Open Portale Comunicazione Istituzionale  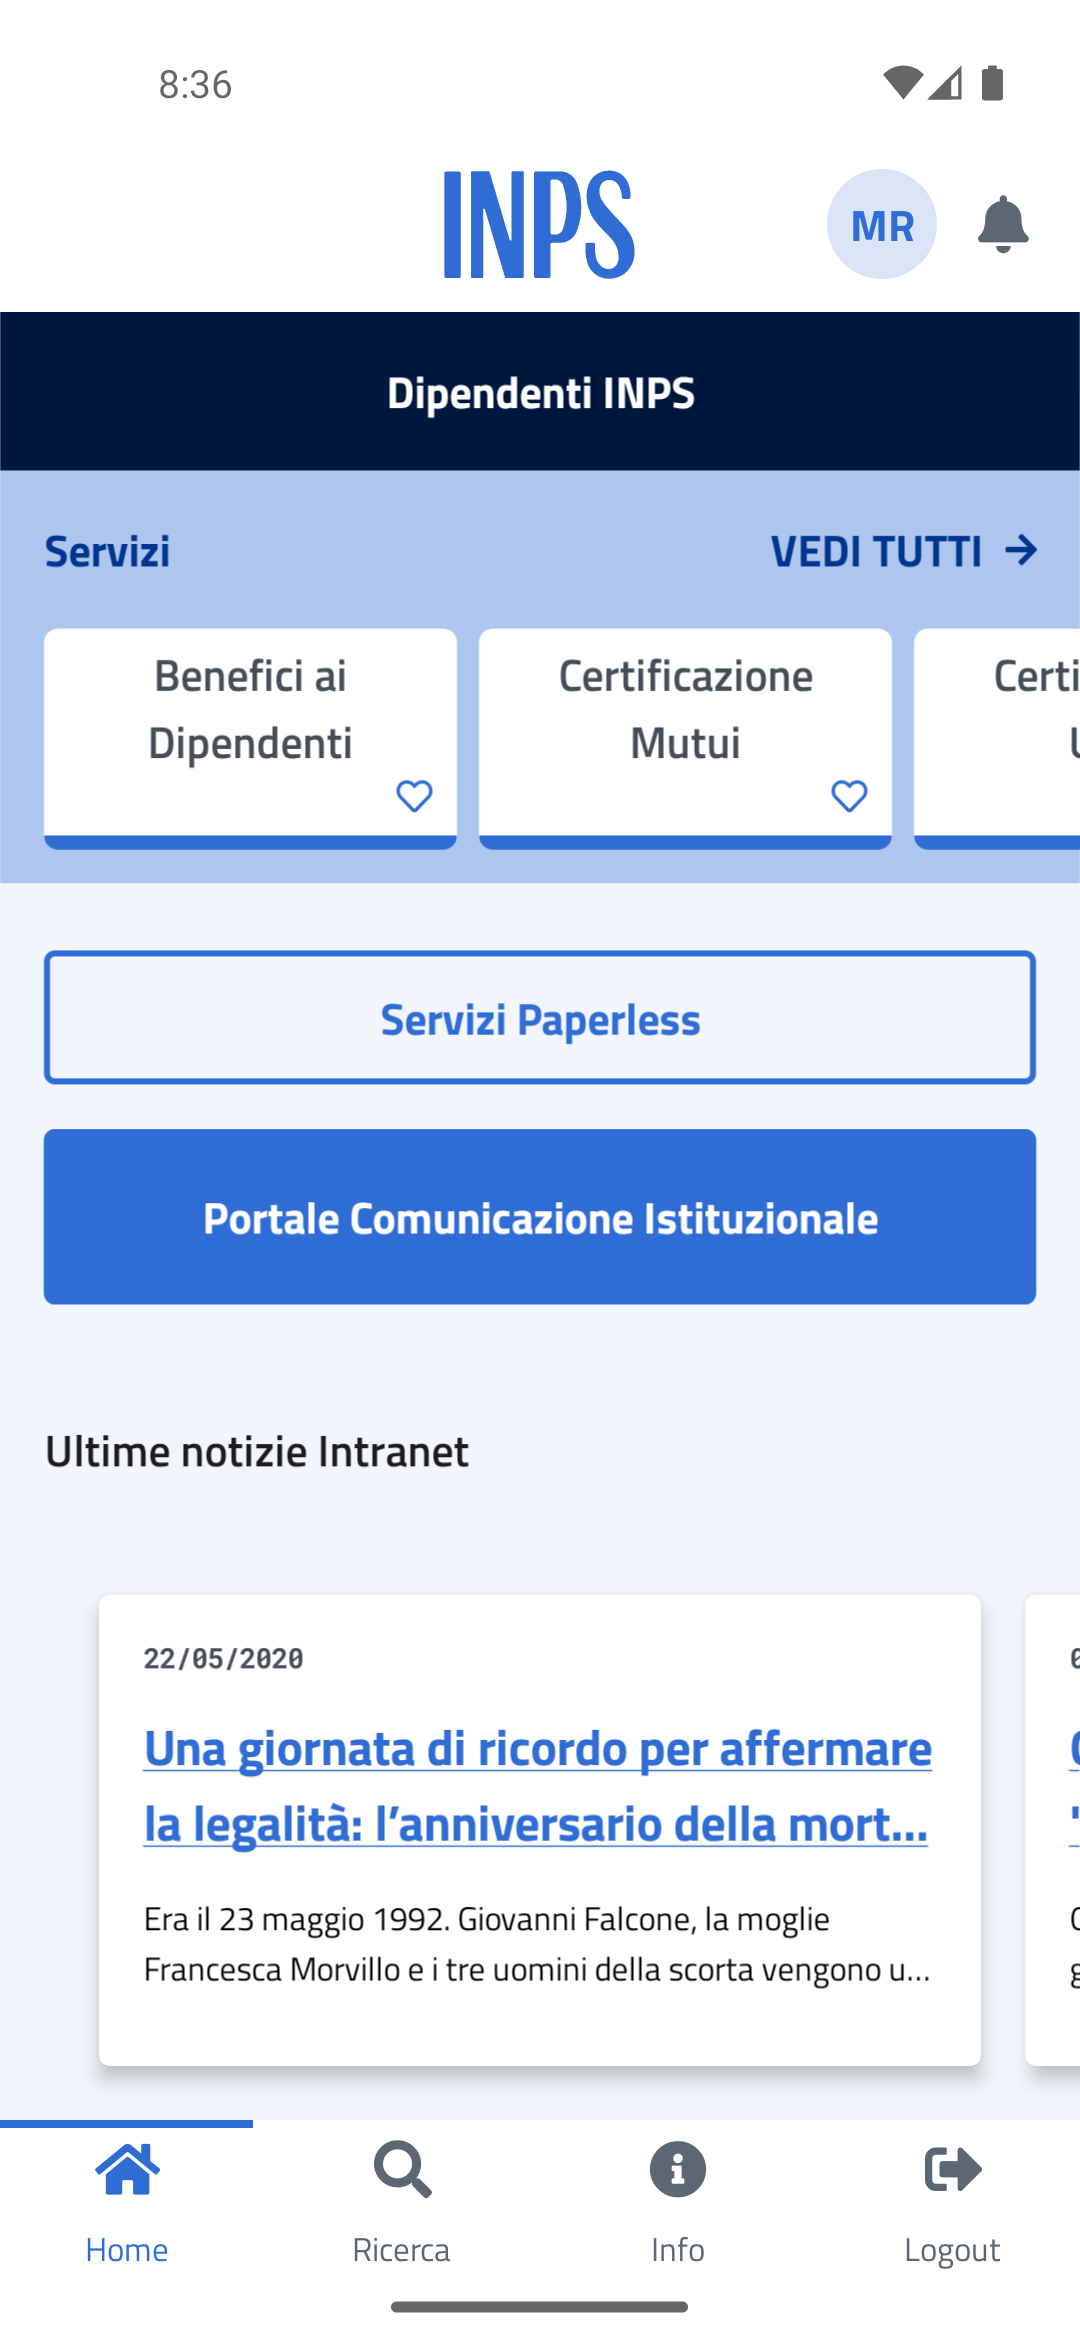(540, 1217)
